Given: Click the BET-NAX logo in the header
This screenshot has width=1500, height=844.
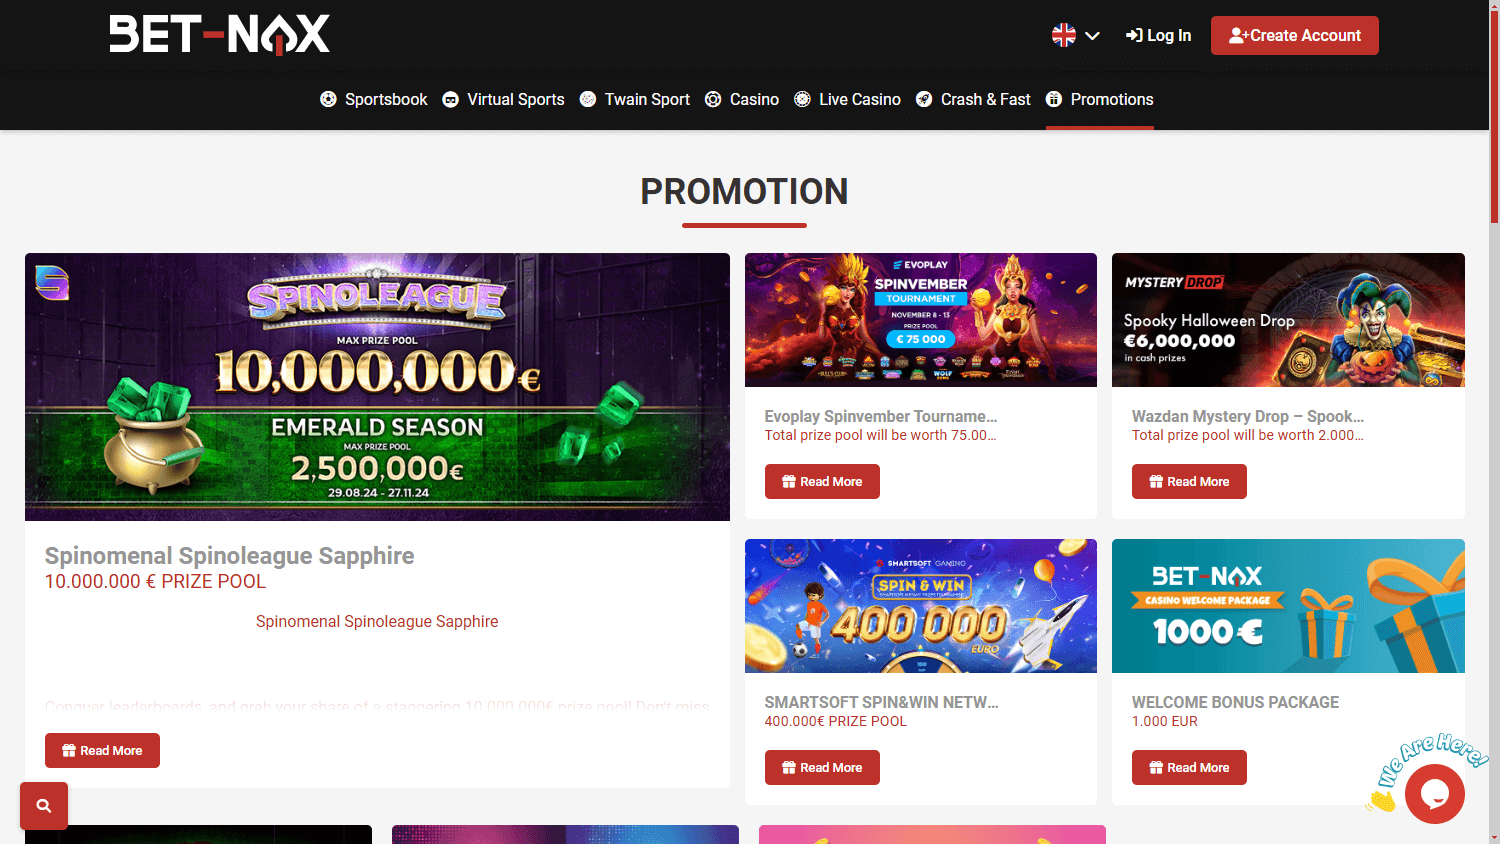Looking at the screenshot, I should coord(219,35).
